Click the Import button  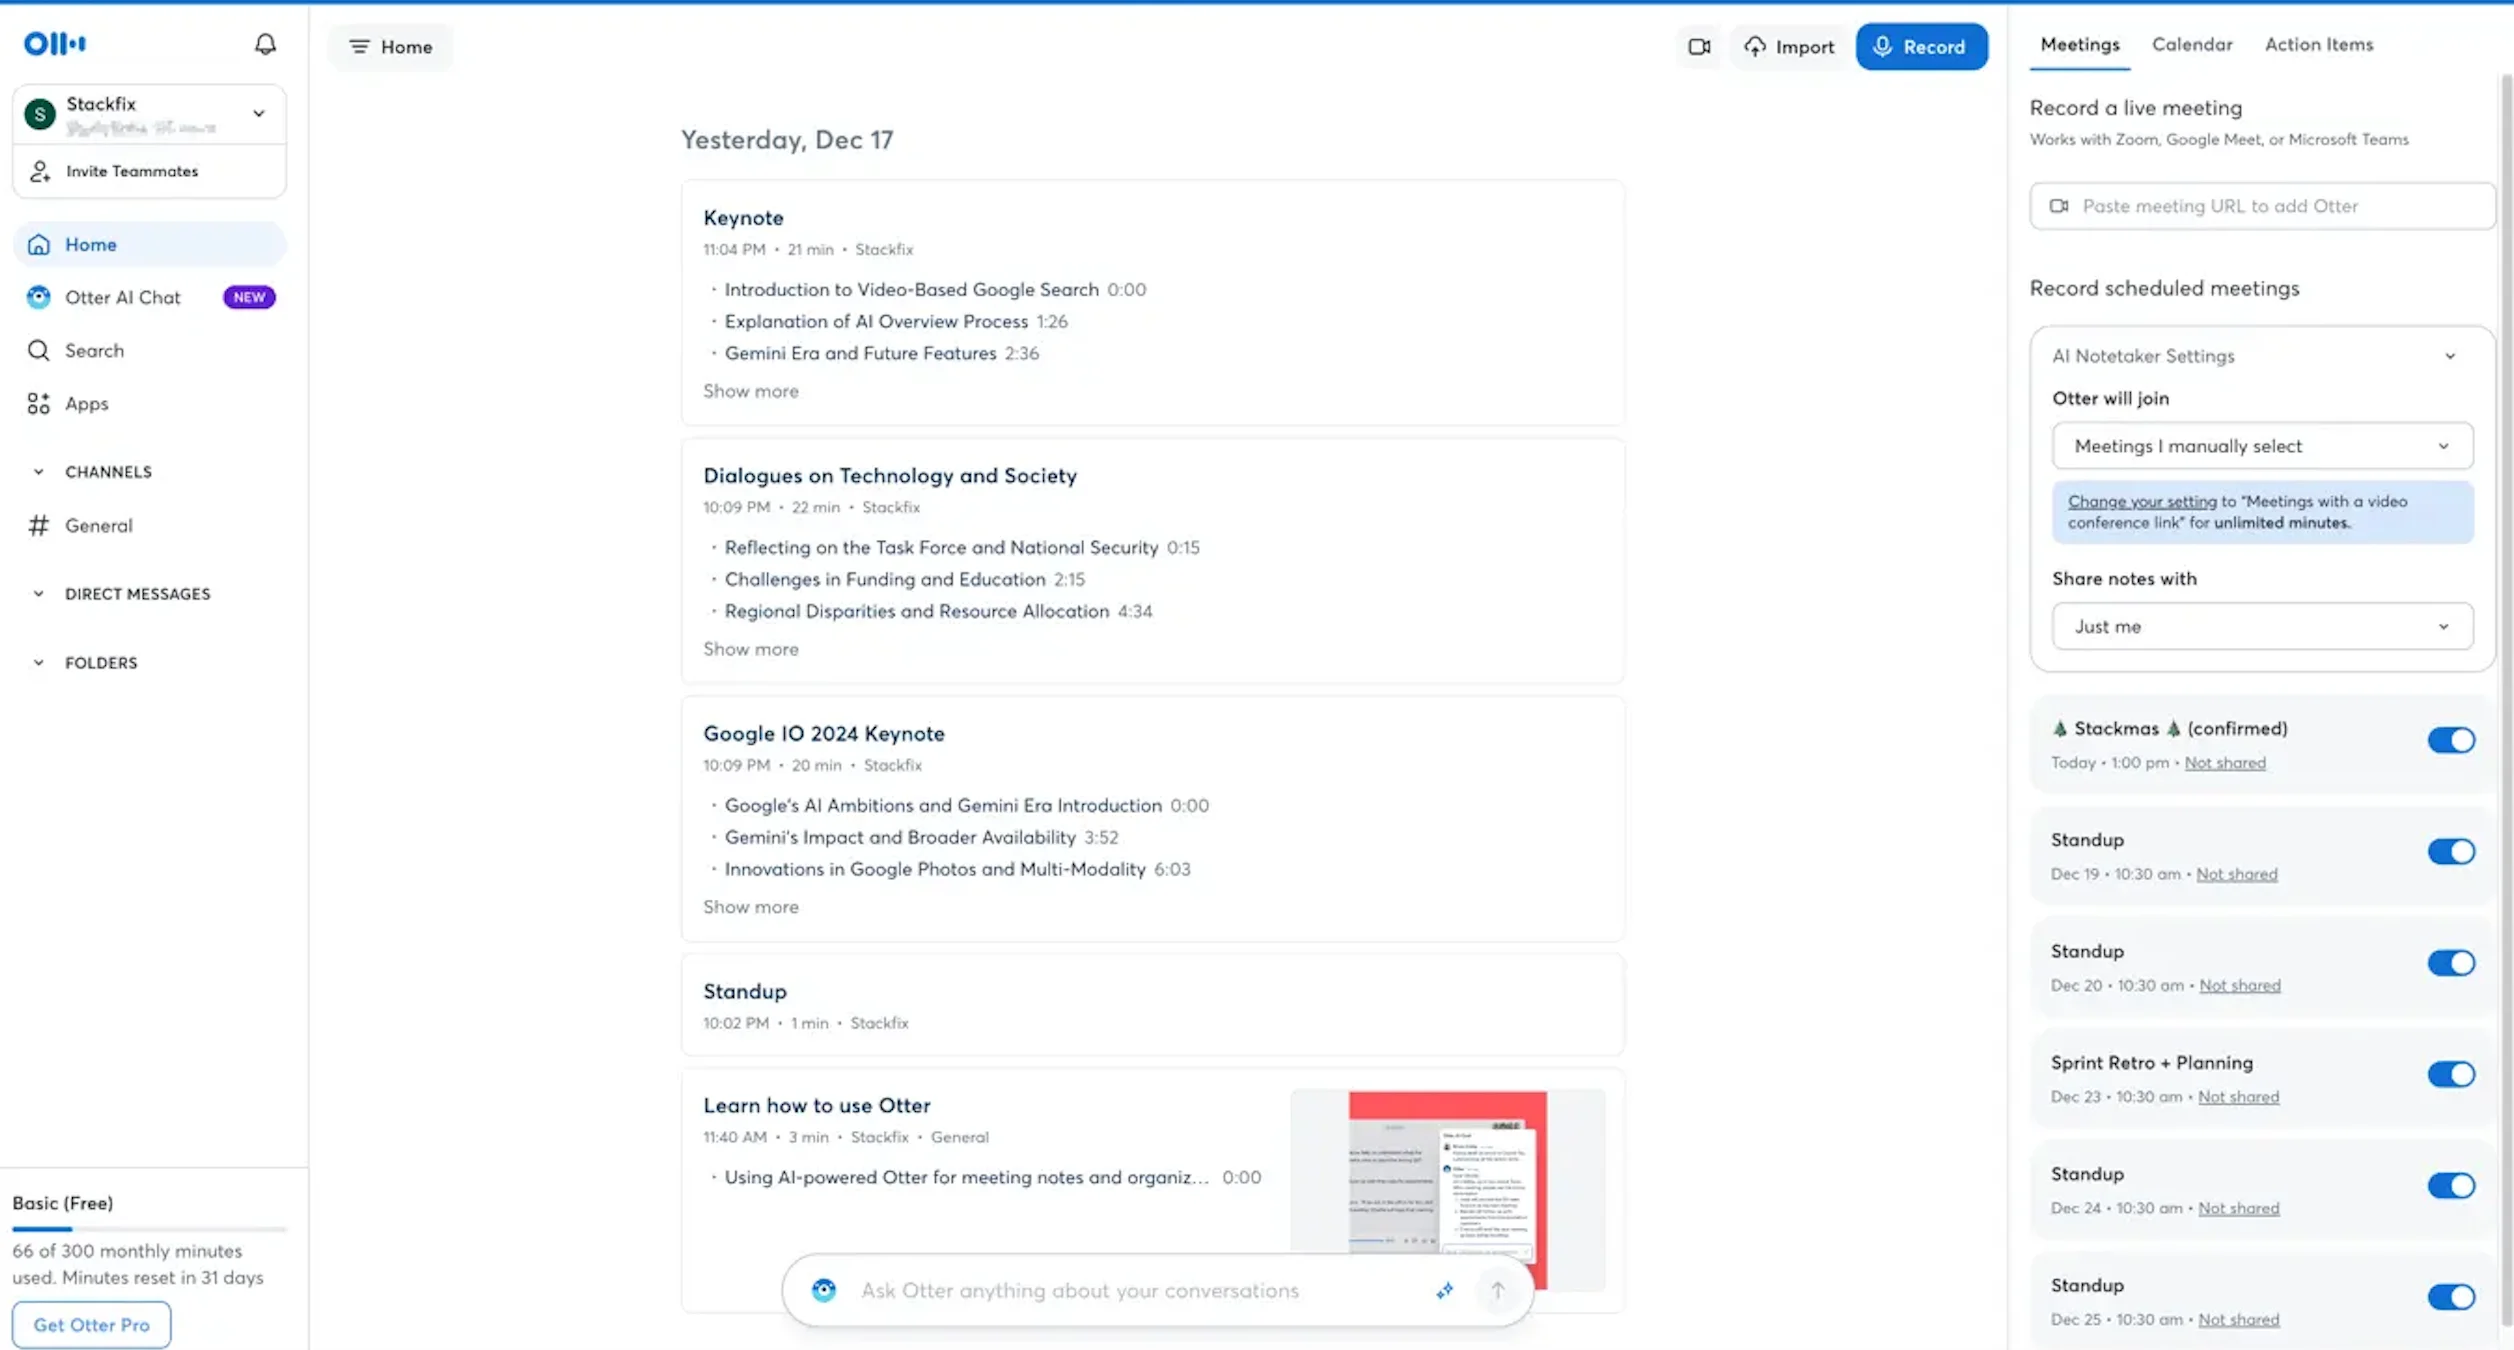1789,46
